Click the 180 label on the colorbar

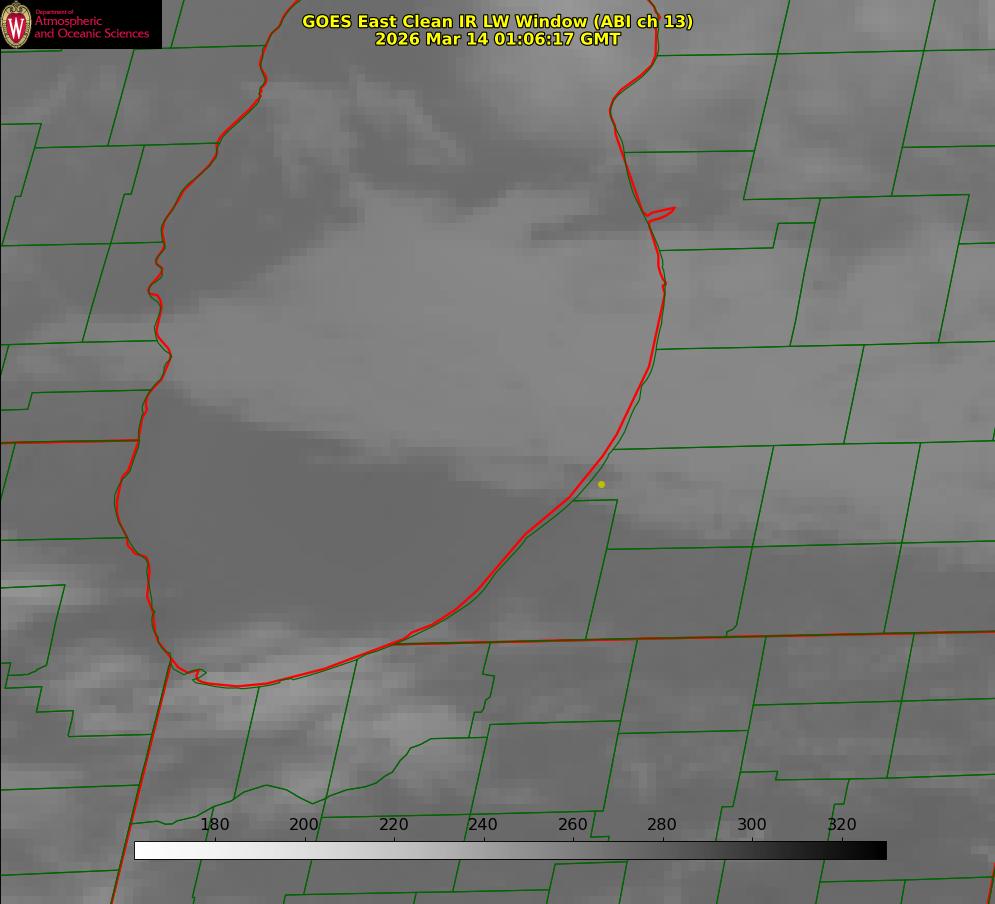(x=215, y=825)
